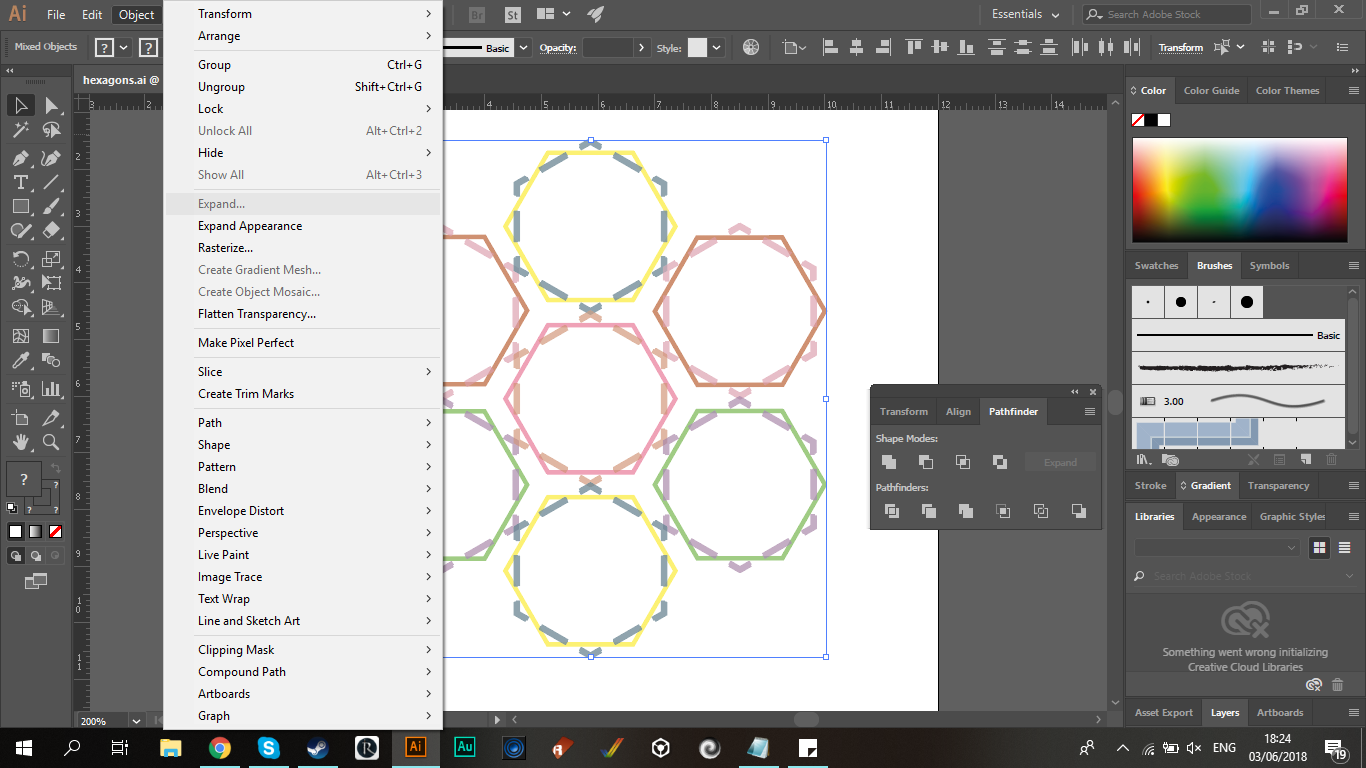
Task: Open the Arrange Documents dropdown
Action: tap(552, 14)
